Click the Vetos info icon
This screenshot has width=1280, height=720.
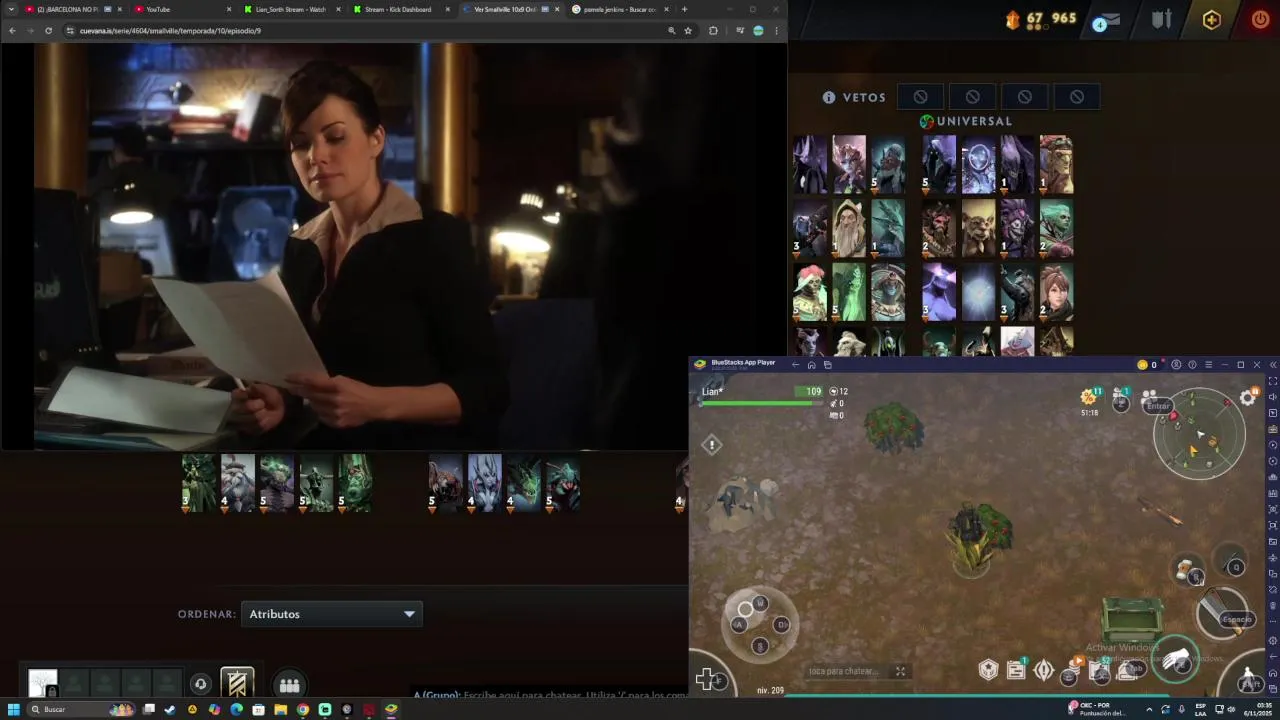[x=829, y=97]
